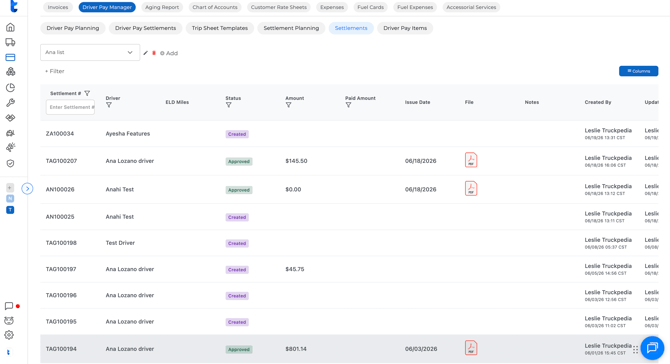Open PDF file for TAG100194
This screenshot has height=364, width=670.
pos(471,348)
